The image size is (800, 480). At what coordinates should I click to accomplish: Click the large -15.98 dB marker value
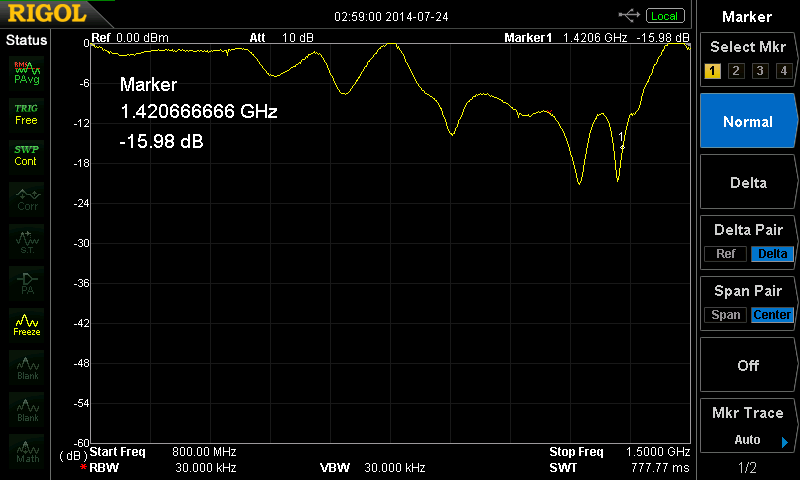161,141
